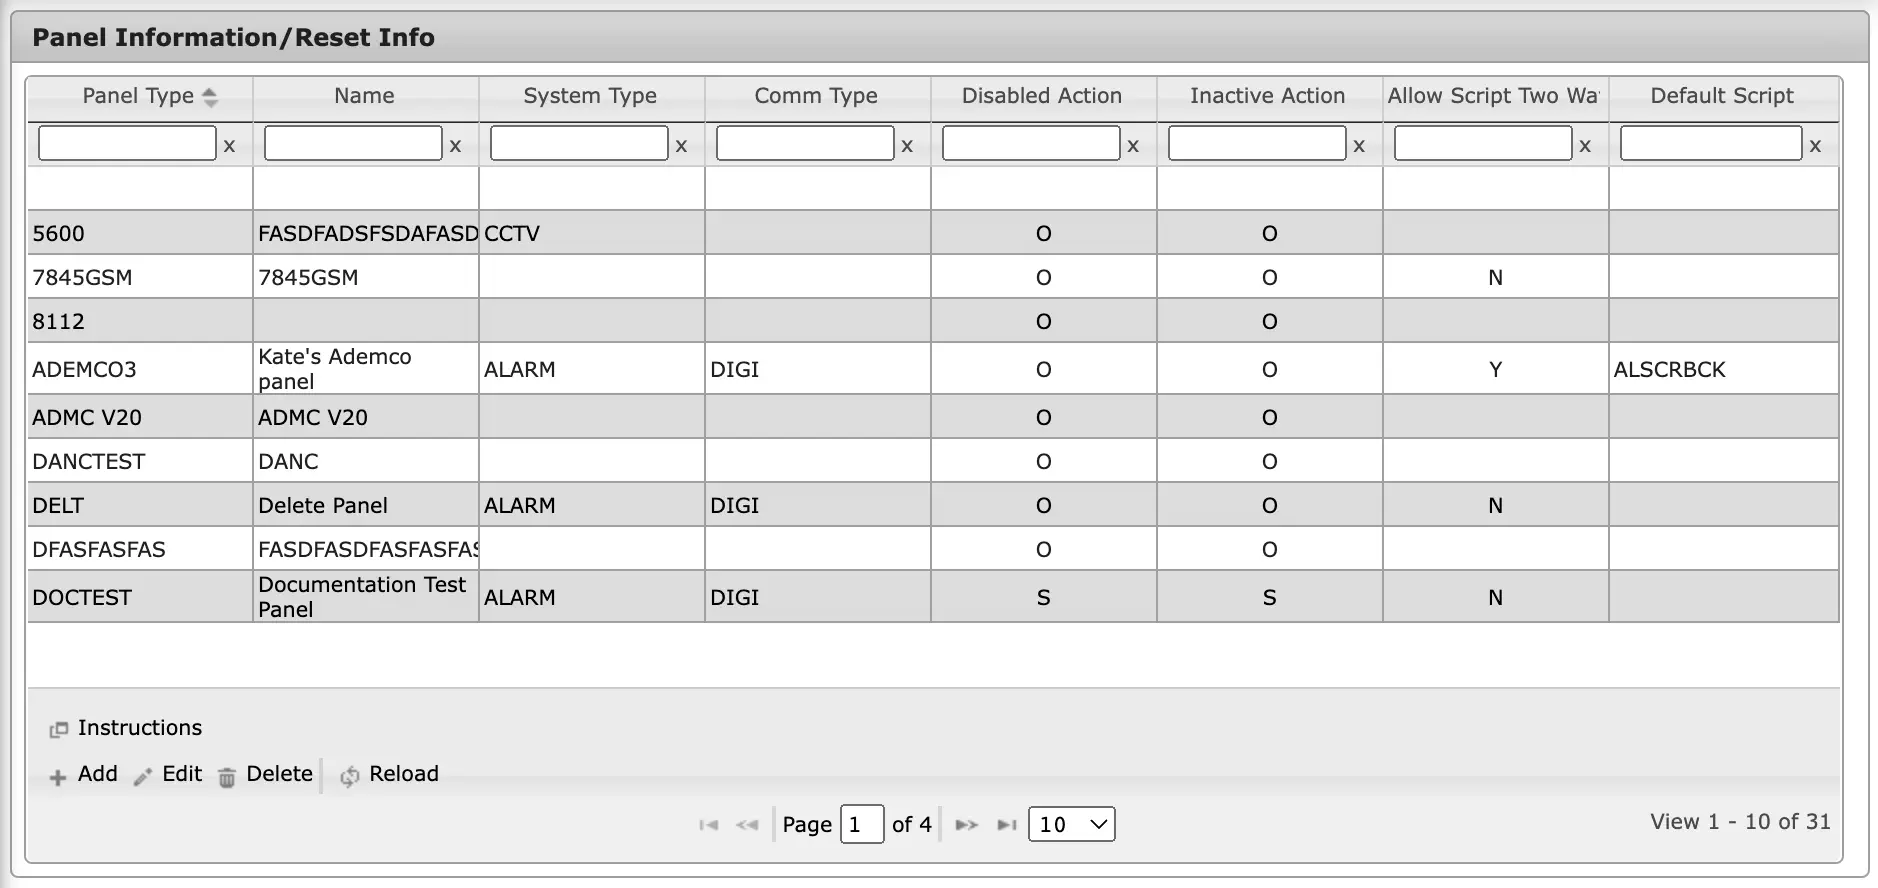
Task: Click the Inactive Action filter field
Action: click(1257, 143)
